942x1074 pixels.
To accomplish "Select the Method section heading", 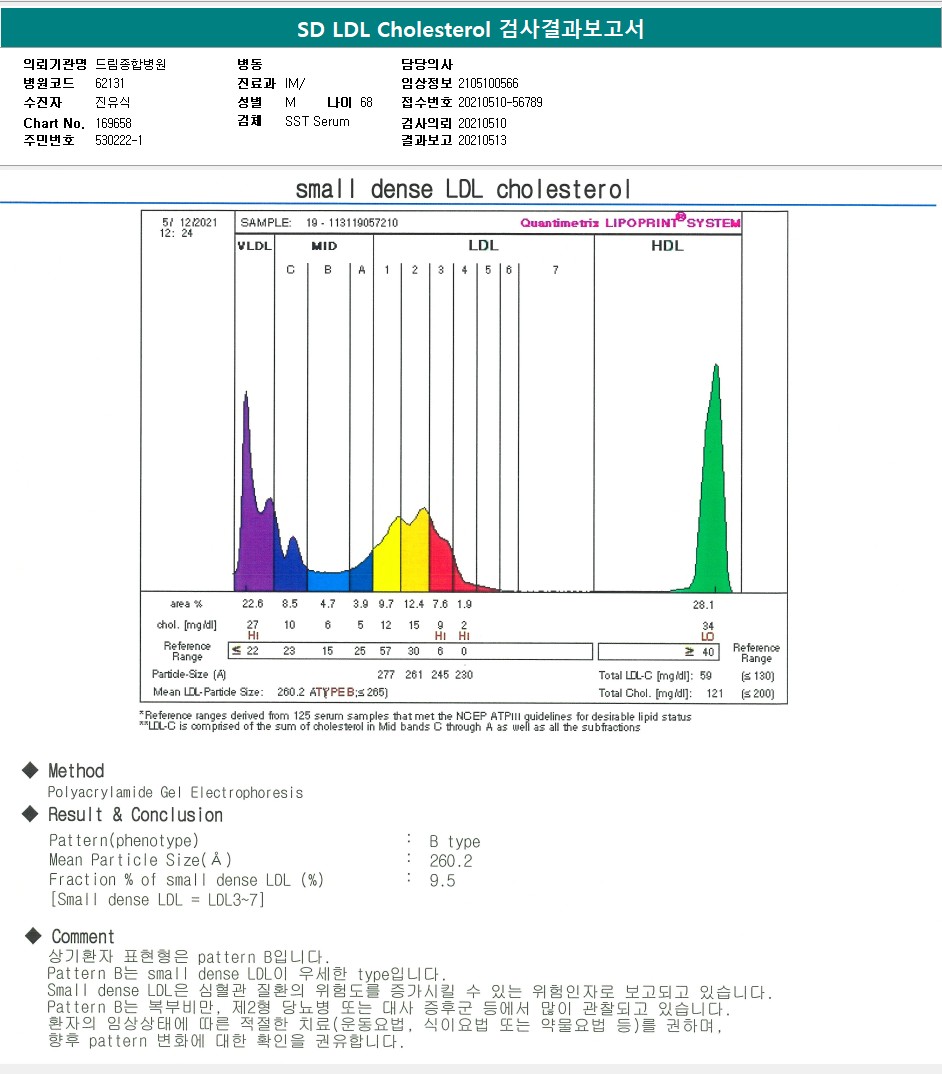I will 76,771.
